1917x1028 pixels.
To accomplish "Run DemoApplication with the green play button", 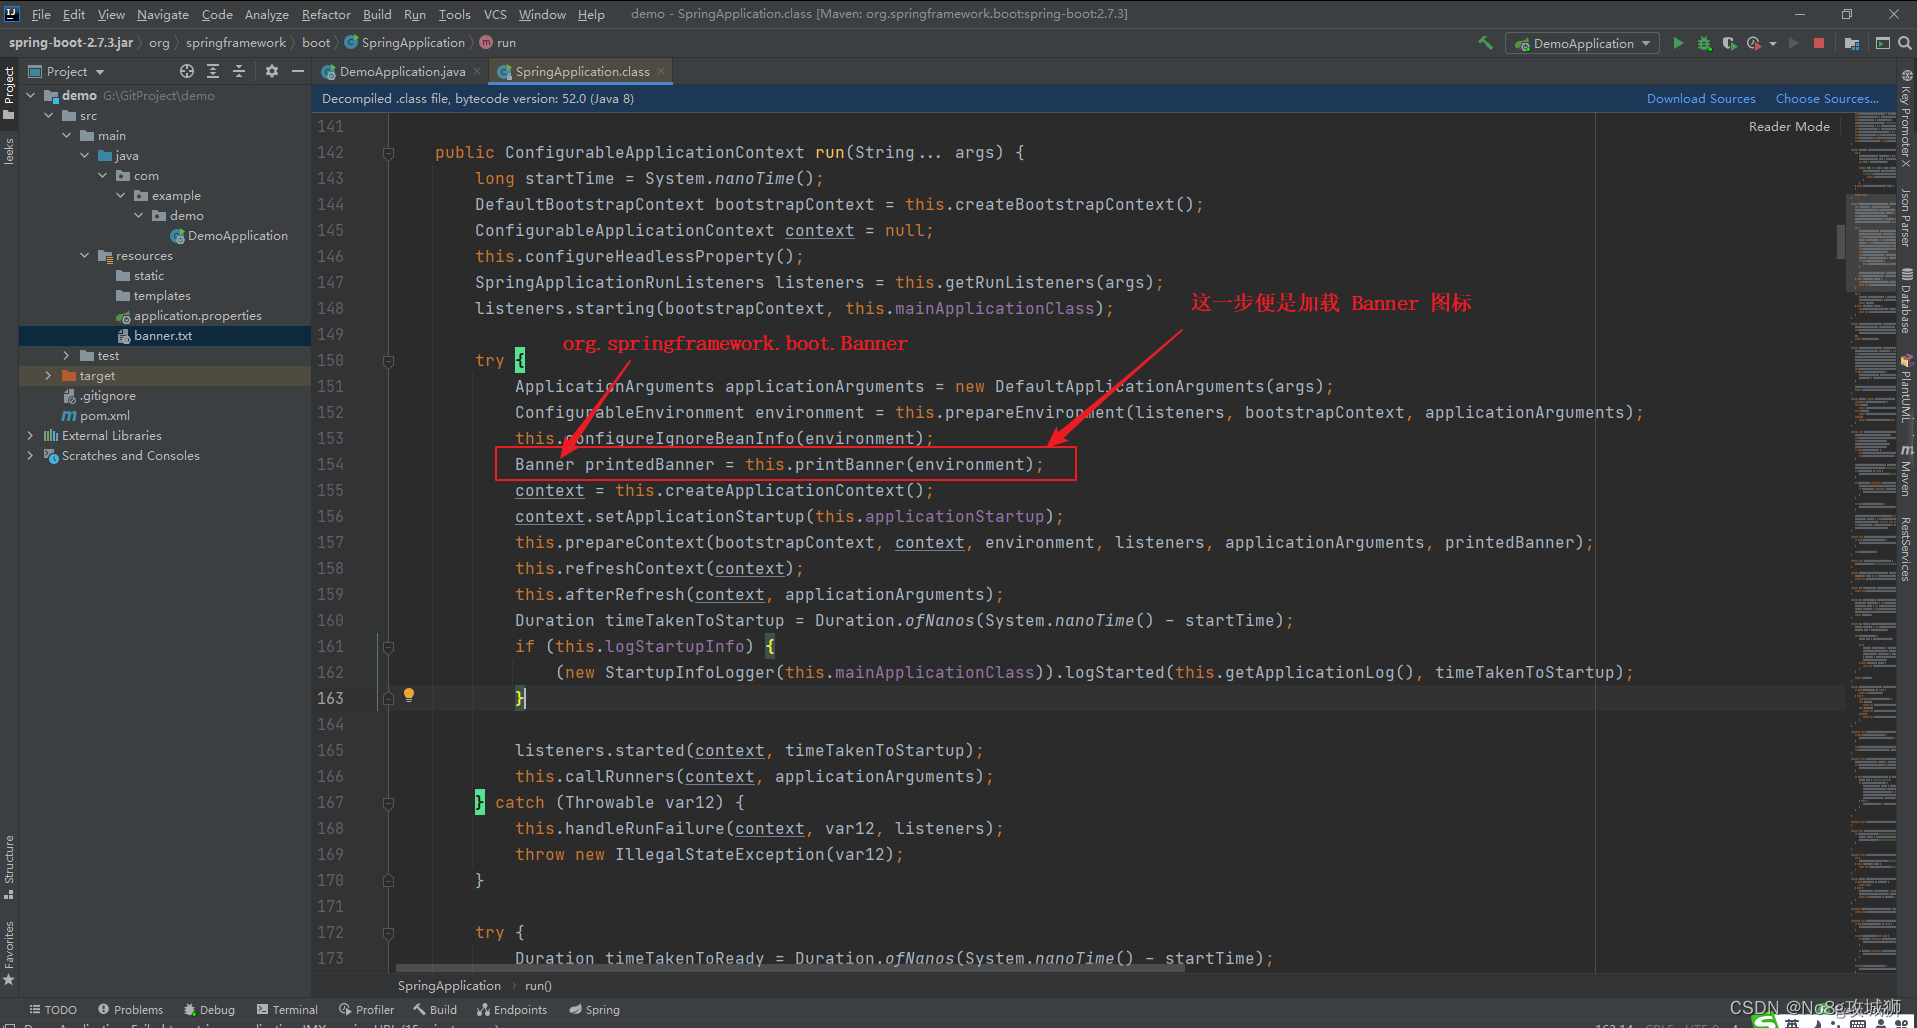I will (1678, 43).
